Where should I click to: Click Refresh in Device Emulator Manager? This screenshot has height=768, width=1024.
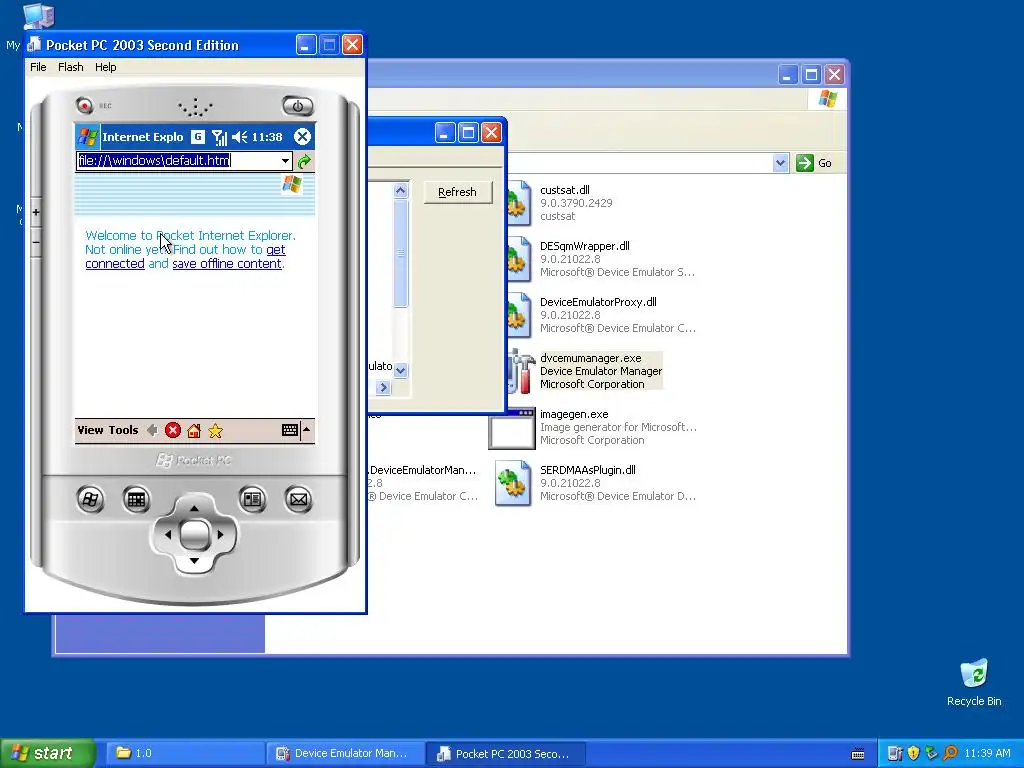pyautogui.click(x=458, y=192)
